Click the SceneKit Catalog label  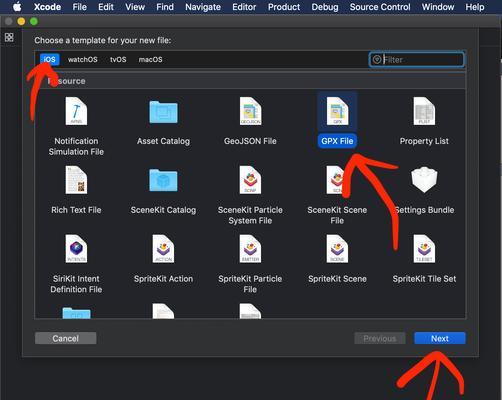pyautogui.click(x=163, y=210)
